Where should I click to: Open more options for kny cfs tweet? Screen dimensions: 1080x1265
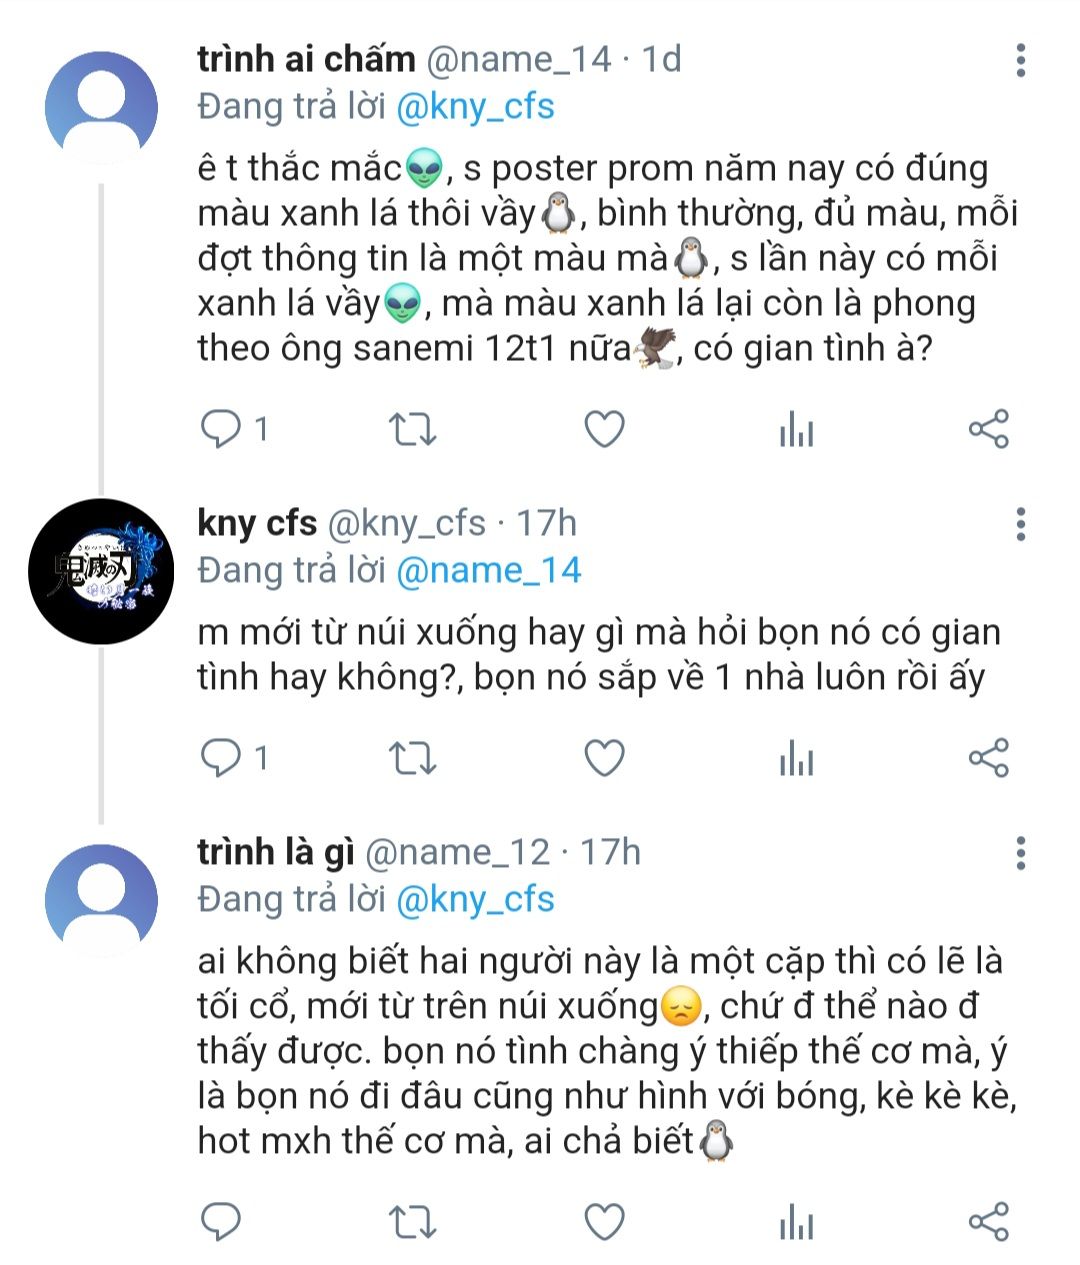tap(1020, 524)
